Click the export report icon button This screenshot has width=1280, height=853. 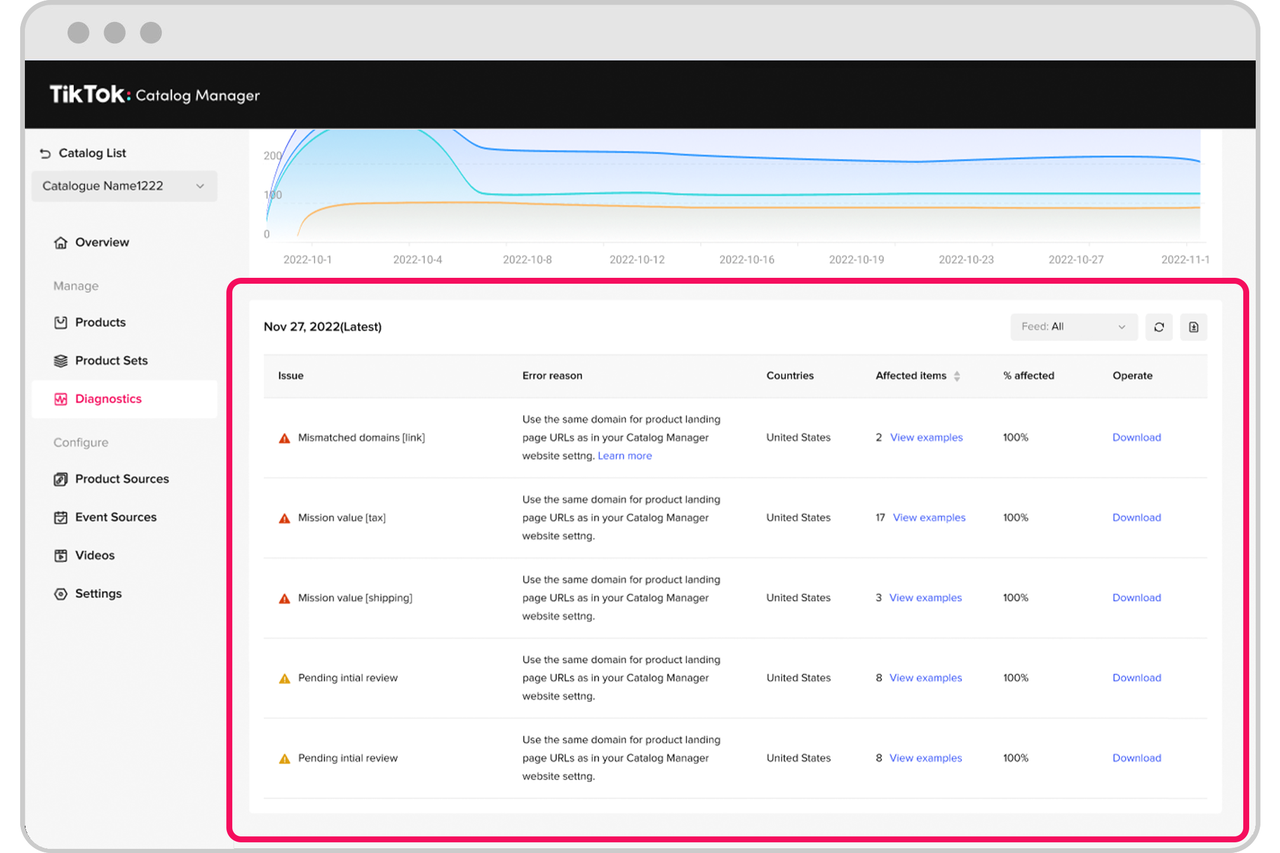click(1193, 327)
